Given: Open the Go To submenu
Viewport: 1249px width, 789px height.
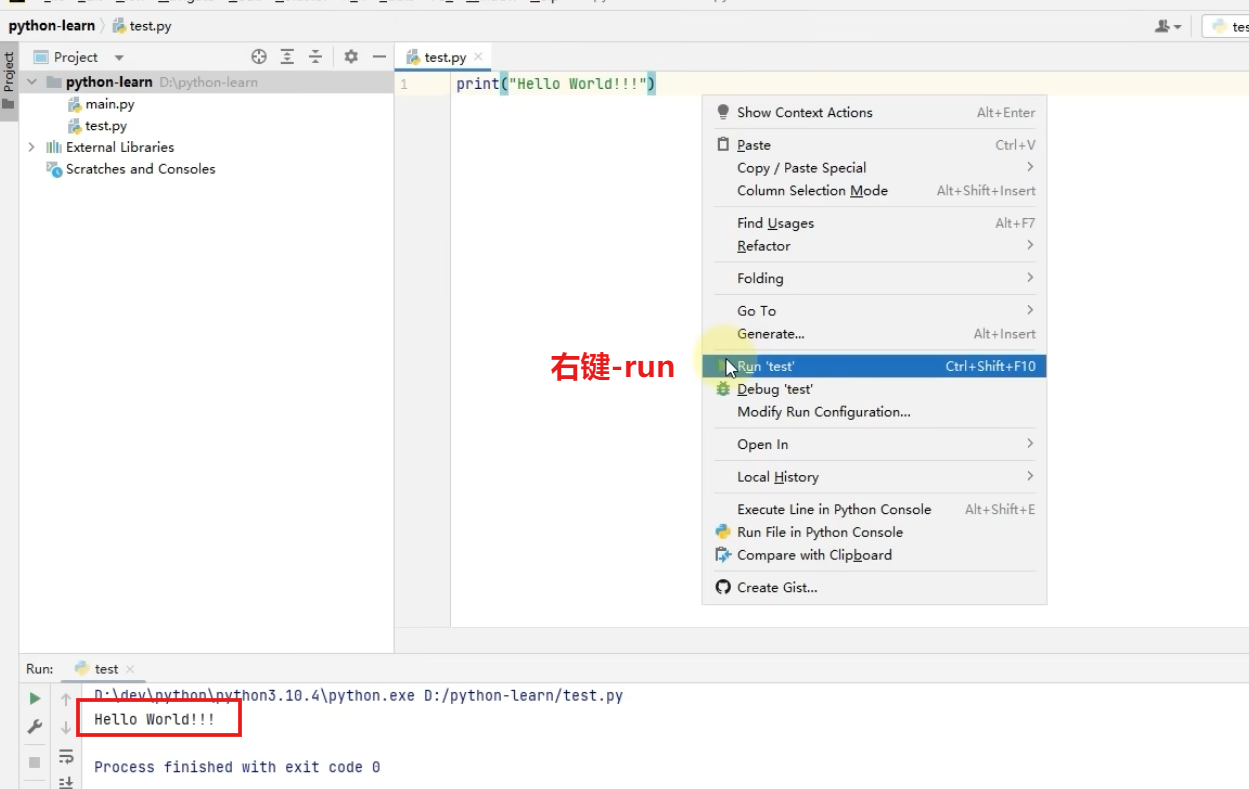Looking at the screenshot, I should [x=874, y=311].
